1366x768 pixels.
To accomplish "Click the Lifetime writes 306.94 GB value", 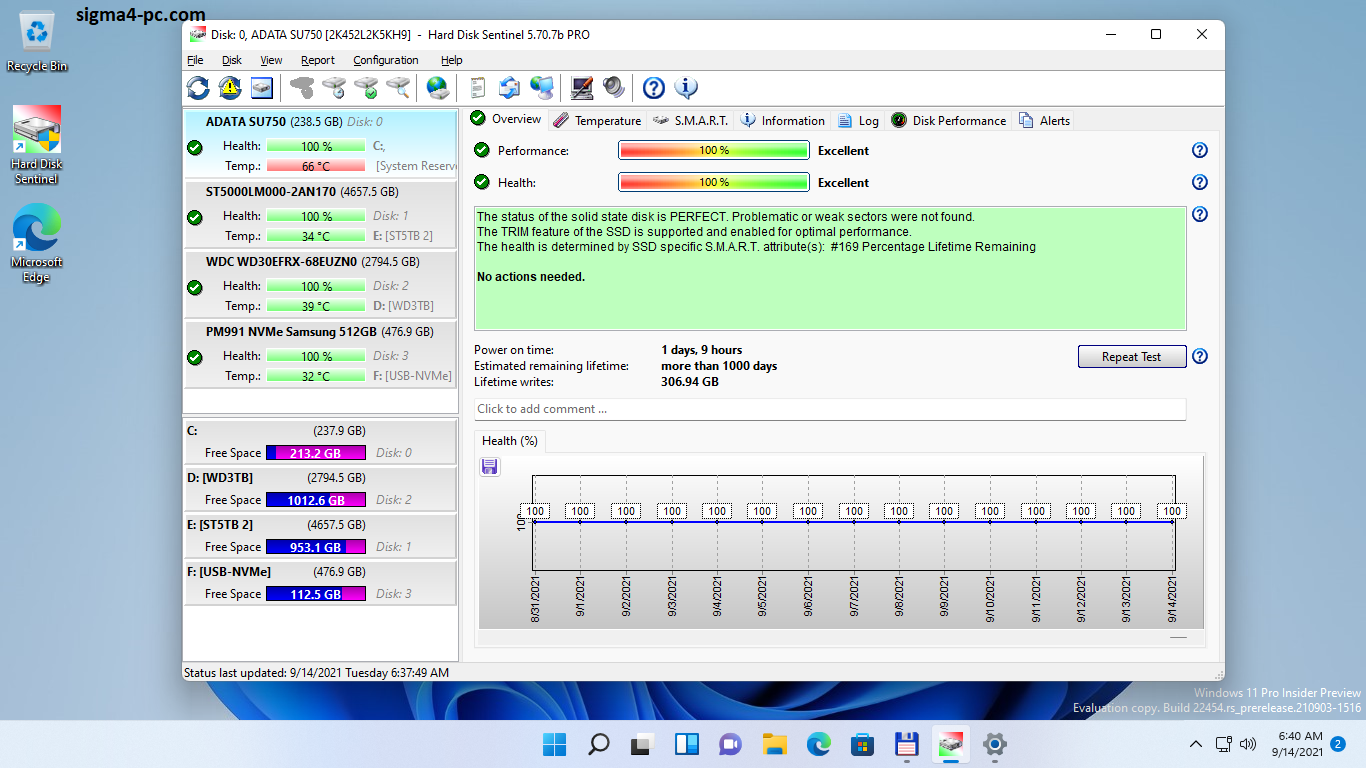I will (690, 382).
